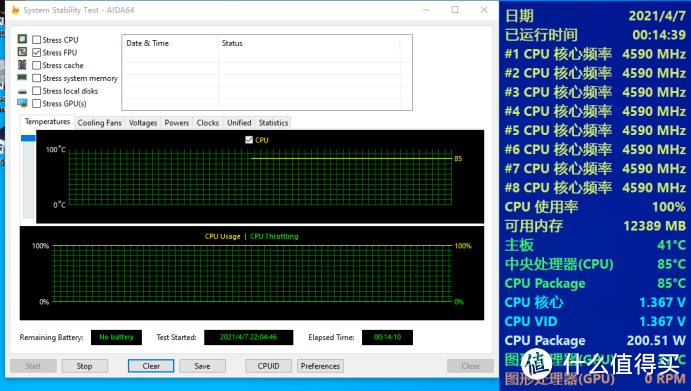The width and height of the screenshot is (691, 391).
Task: Click the Clear button
Action: [x=151, y=366]
